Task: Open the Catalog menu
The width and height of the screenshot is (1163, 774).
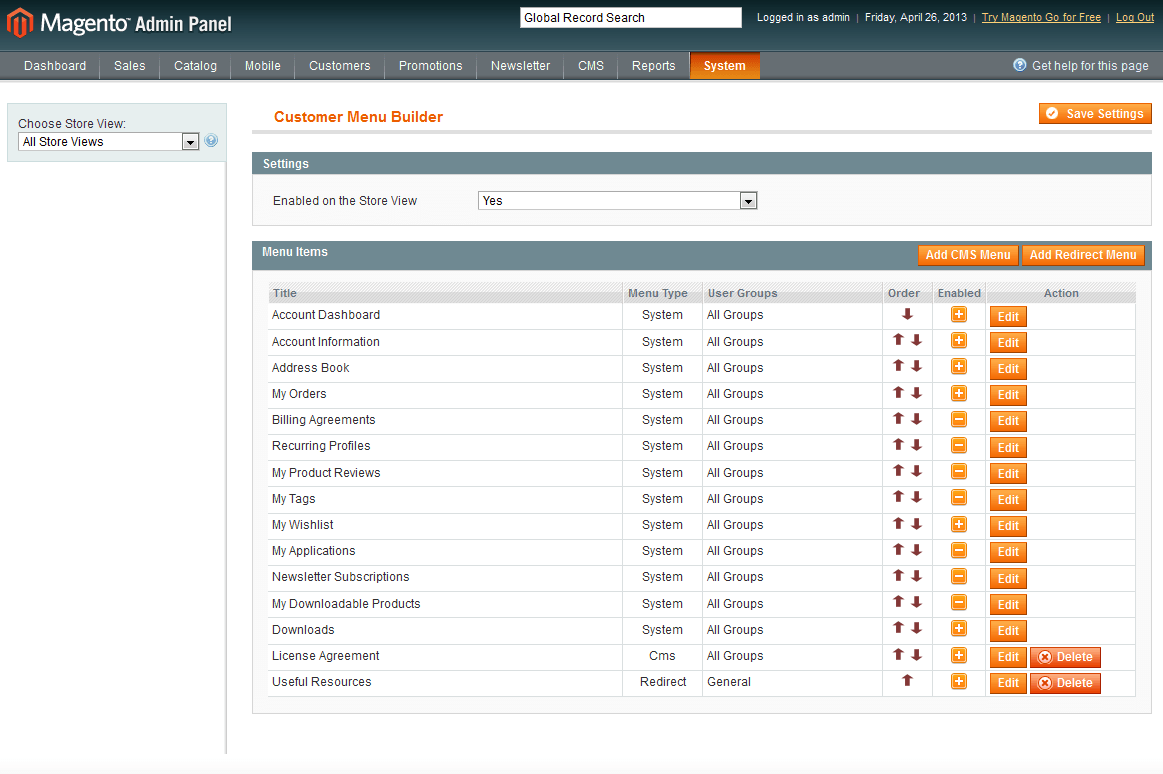Action: 195,66
